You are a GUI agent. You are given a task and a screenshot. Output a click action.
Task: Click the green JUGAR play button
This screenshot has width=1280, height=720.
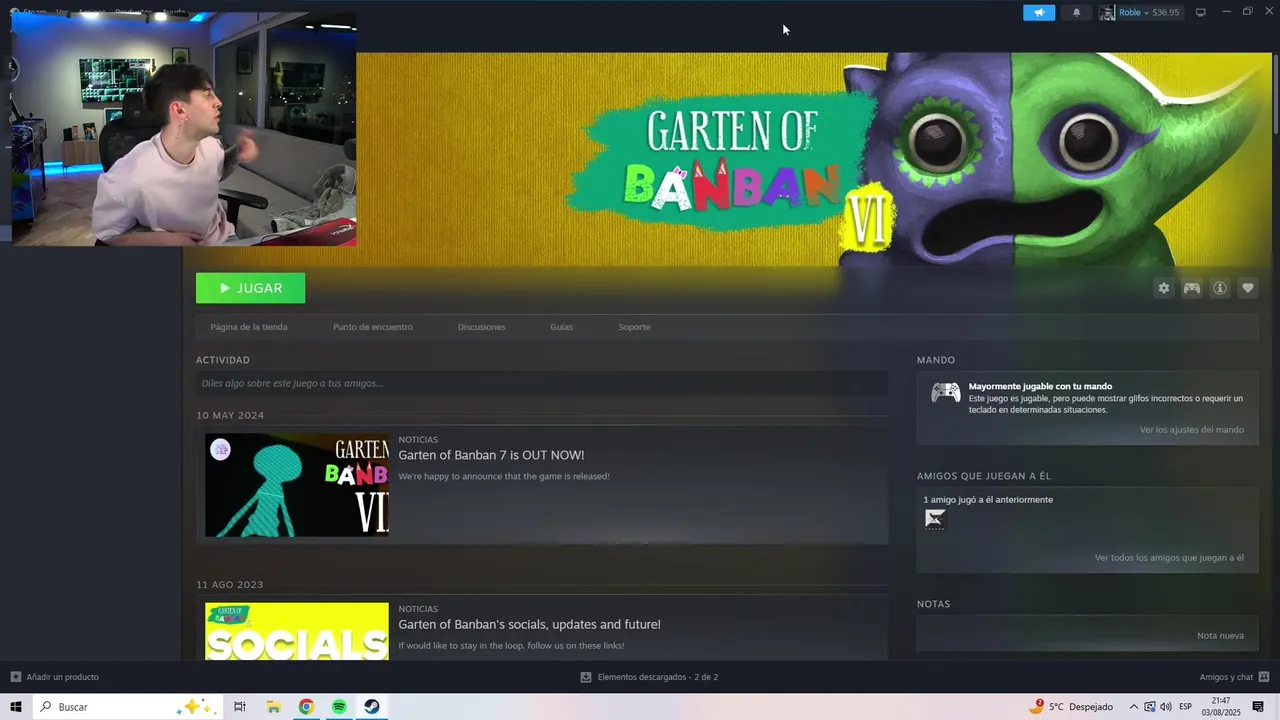tap(250, 288)
